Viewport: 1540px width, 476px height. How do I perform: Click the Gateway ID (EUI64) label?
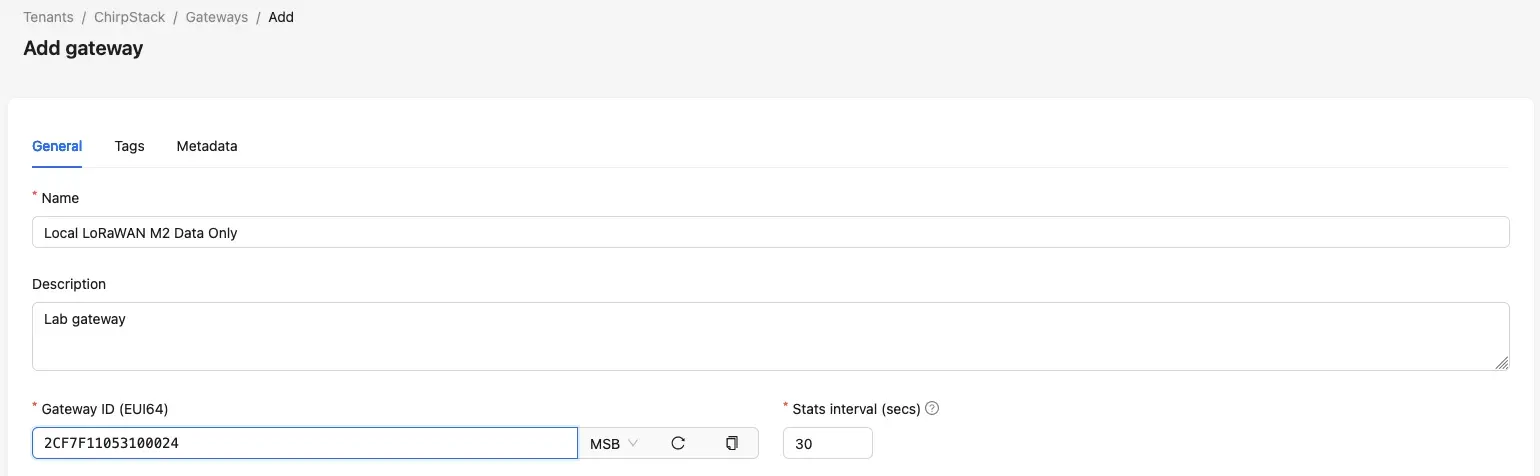coord(104,408)
